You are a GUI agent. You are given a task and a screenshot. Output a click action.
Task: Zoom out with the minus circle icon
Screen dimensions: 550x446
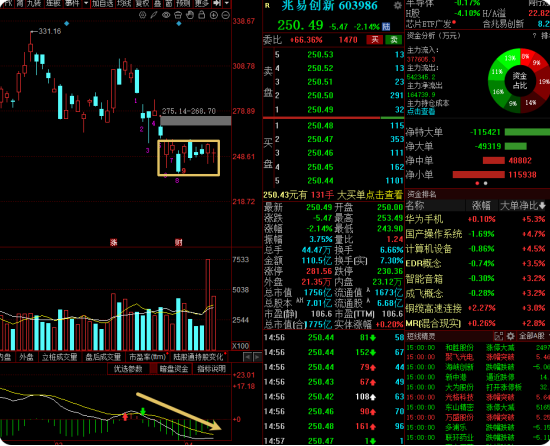point(226,15)
